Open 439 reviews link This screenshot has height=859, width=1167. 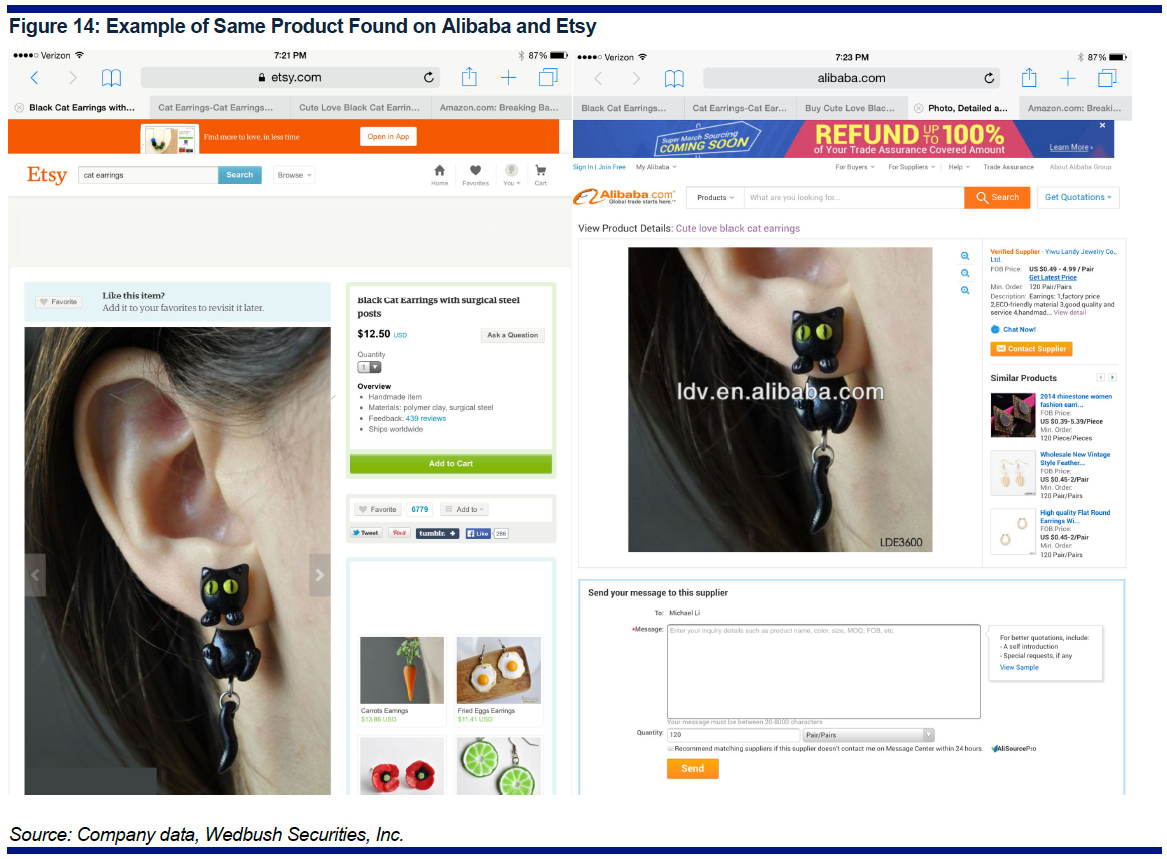426,418
